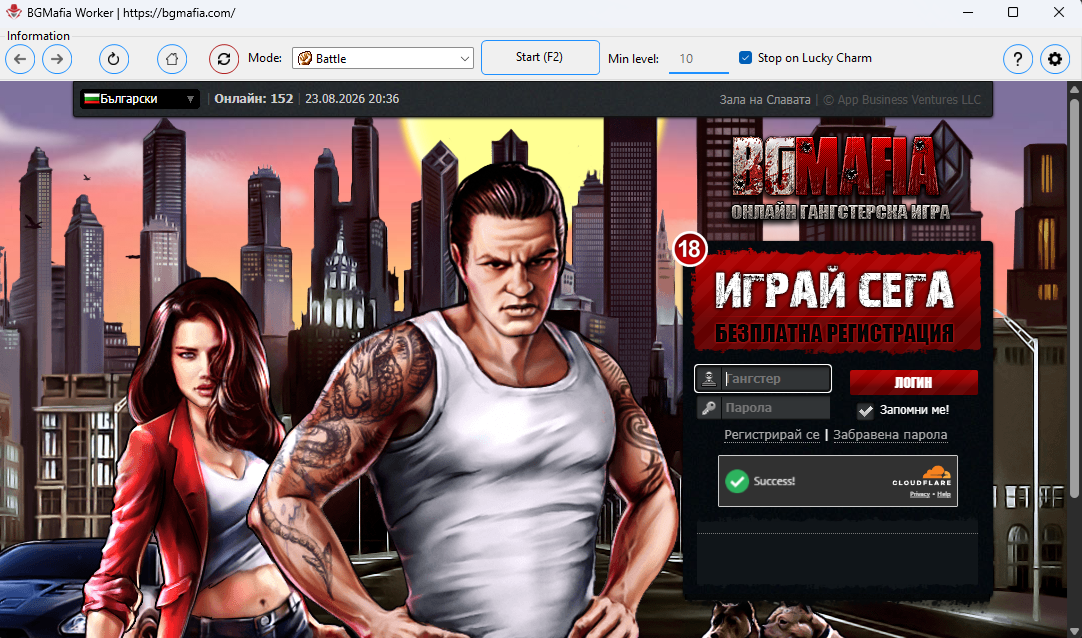
Task: Open the Регистрирай се link
Action: [771, 435]
